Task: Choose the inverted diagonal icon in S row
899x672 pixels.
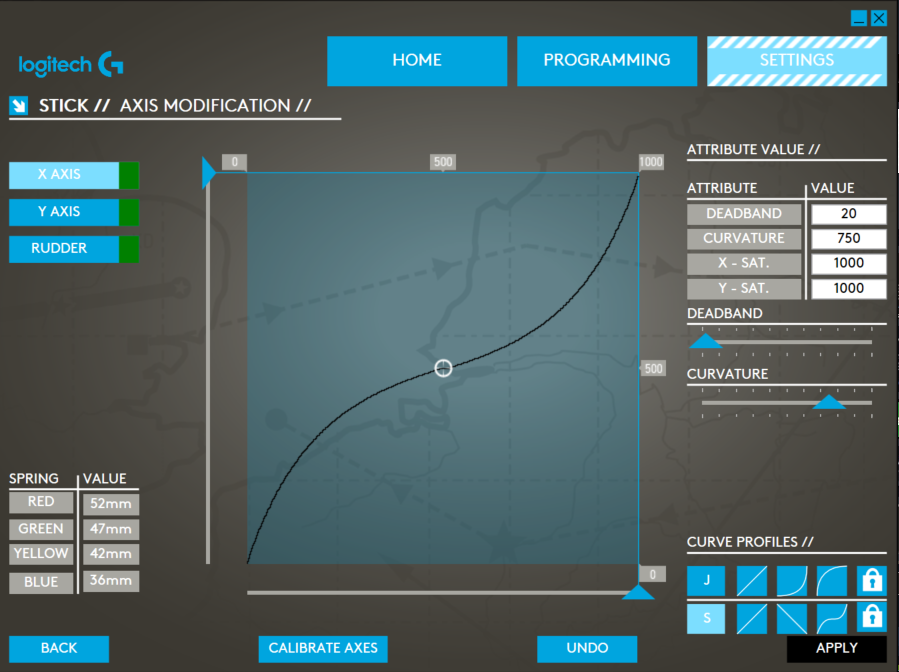Action: tap(792, 619)
